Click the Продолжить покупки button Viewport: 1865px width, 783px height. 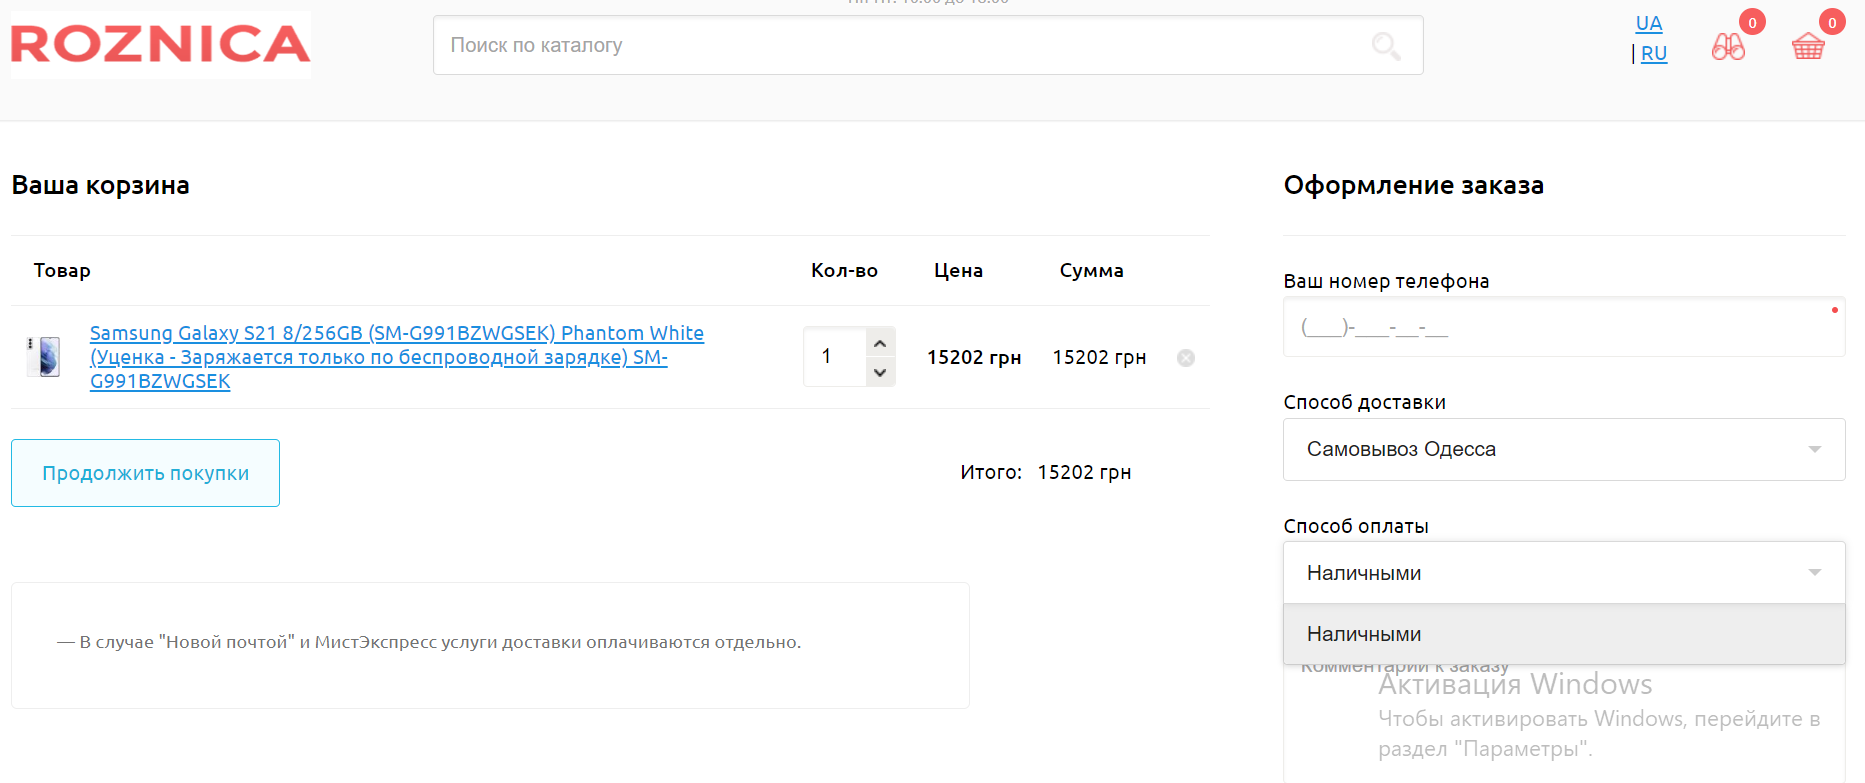click(x=145, y=473)
